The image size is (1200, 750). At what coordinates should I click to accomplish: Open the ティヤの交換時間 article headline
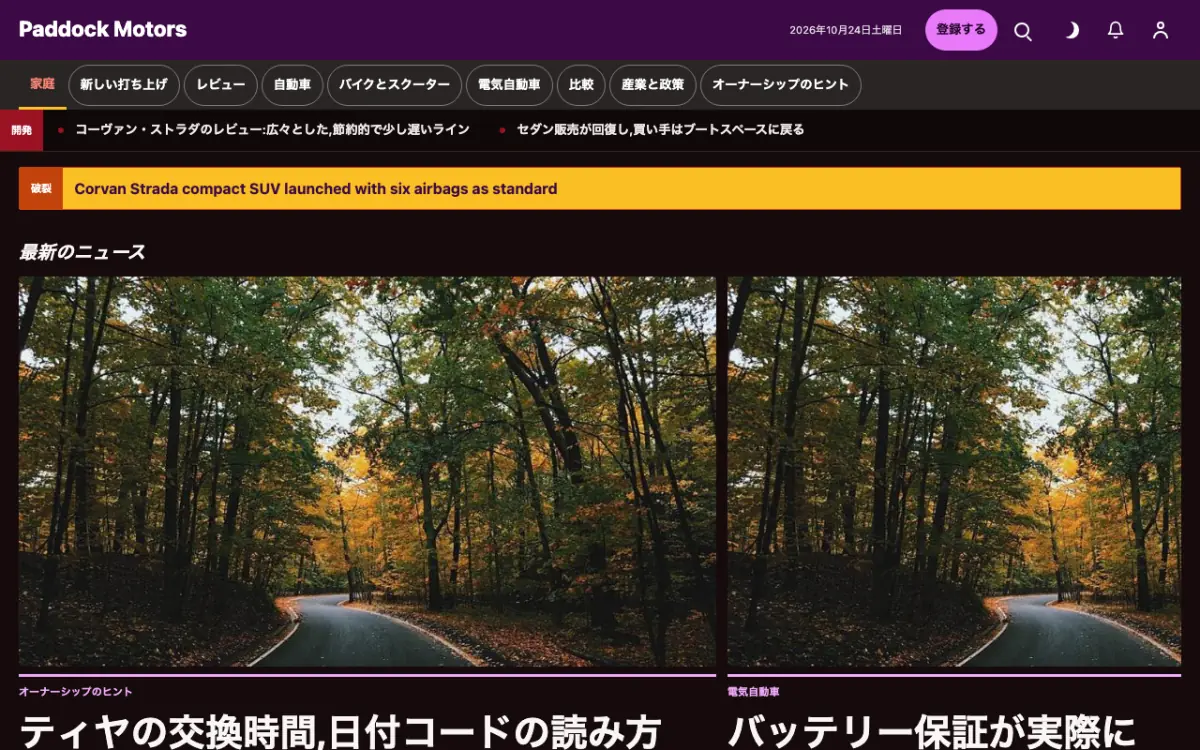tap(340, 731)
